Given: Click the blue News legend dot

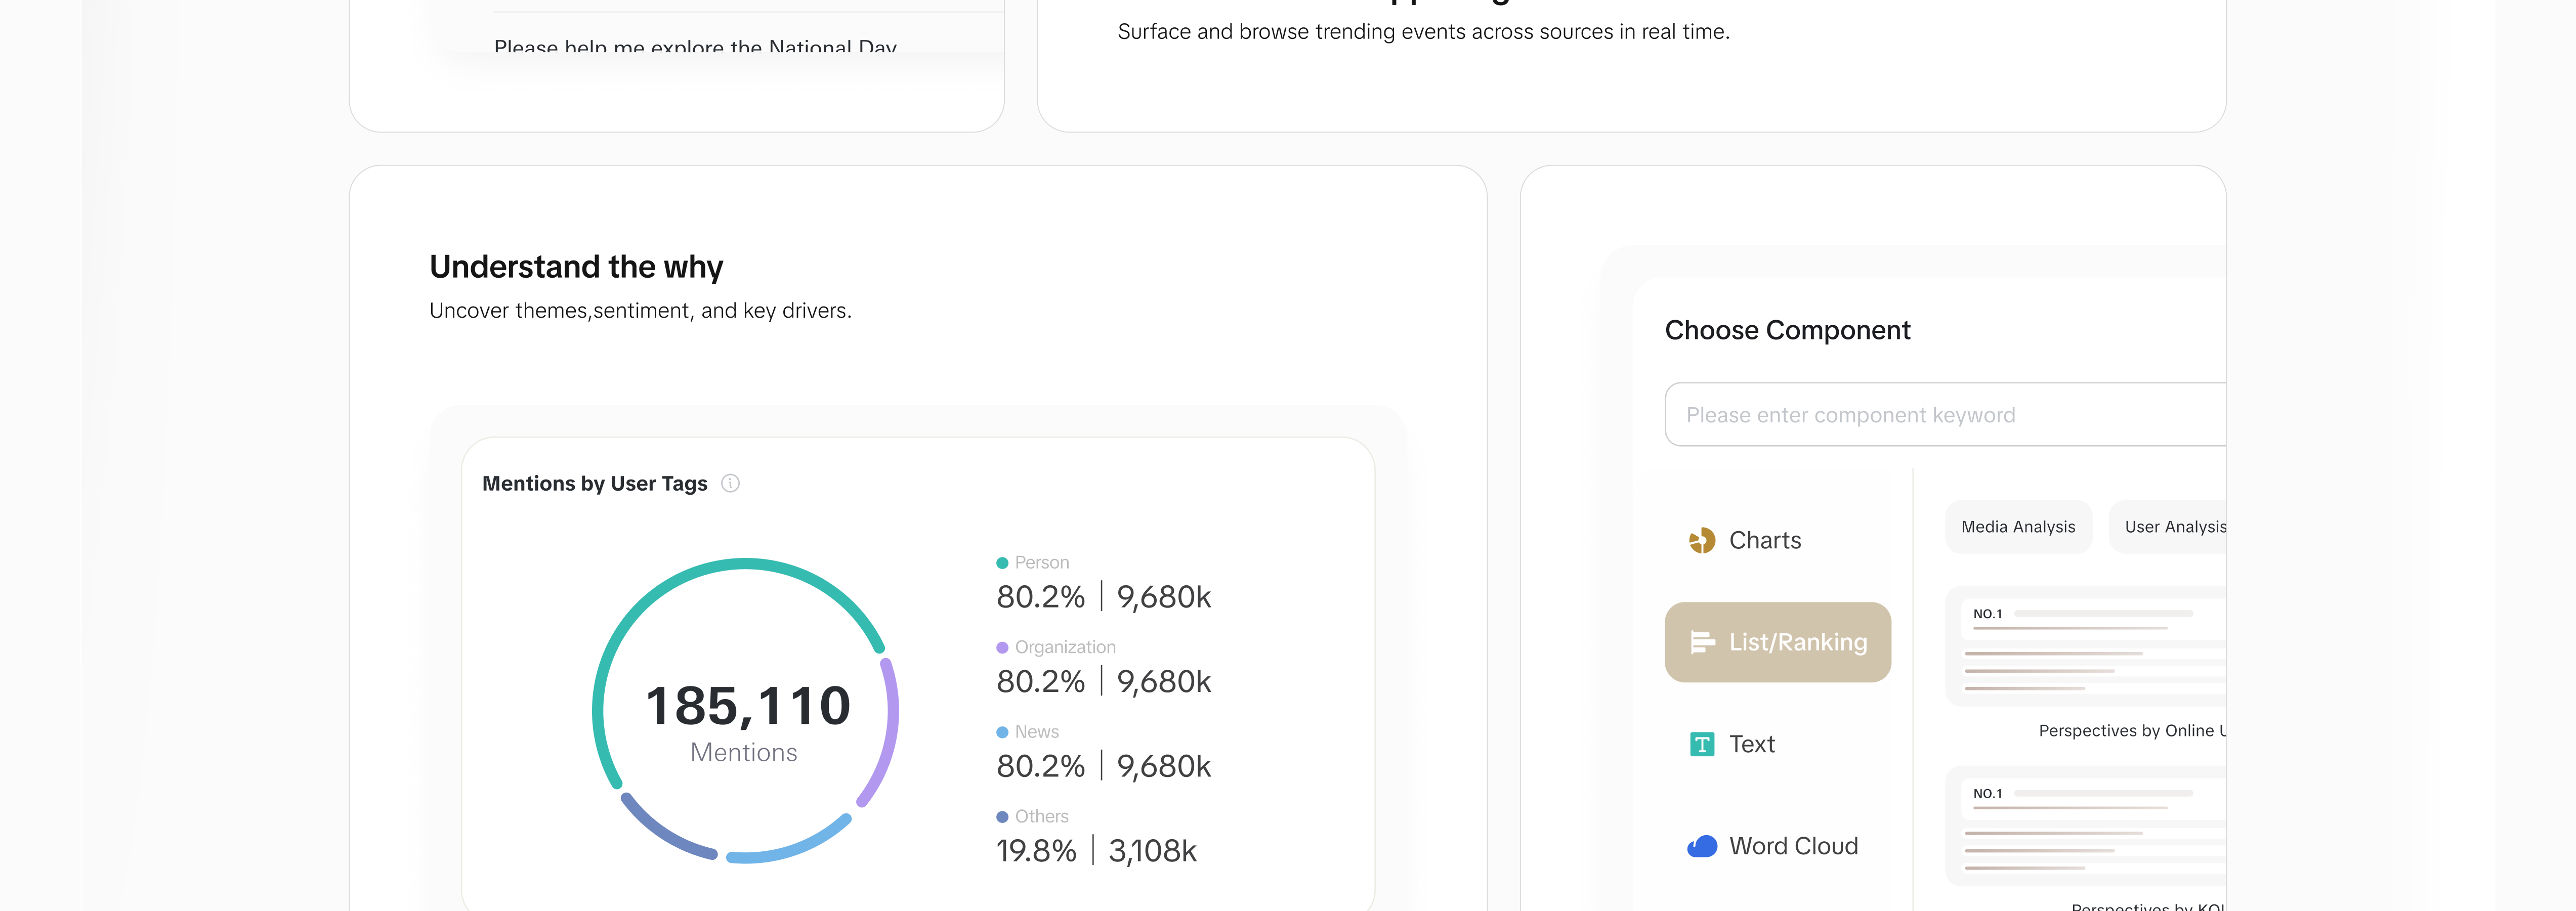Looking at the screenshot, I should (x=1002, y=732).
